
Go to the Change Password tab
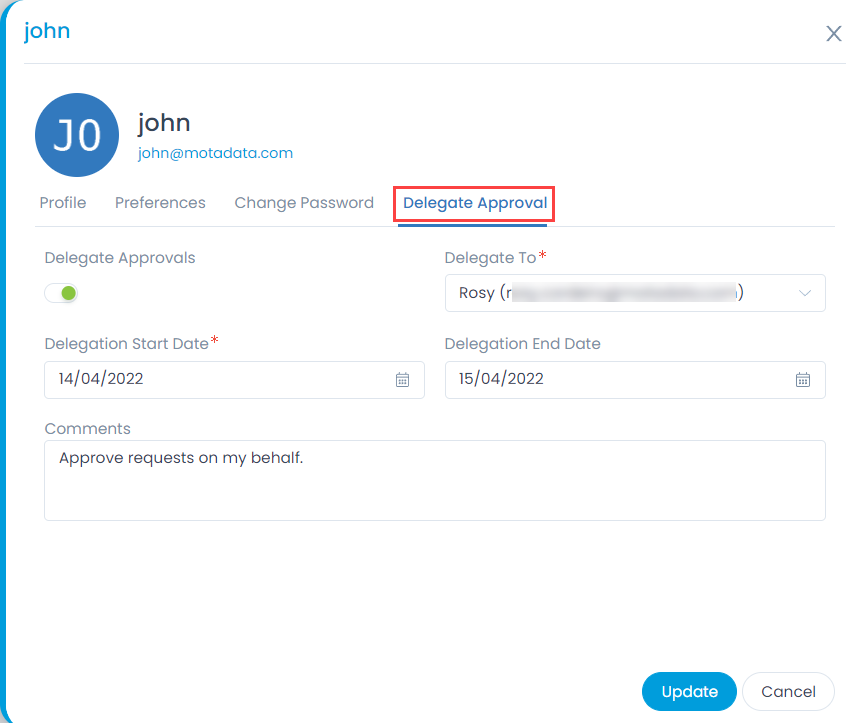coord(304,203)
